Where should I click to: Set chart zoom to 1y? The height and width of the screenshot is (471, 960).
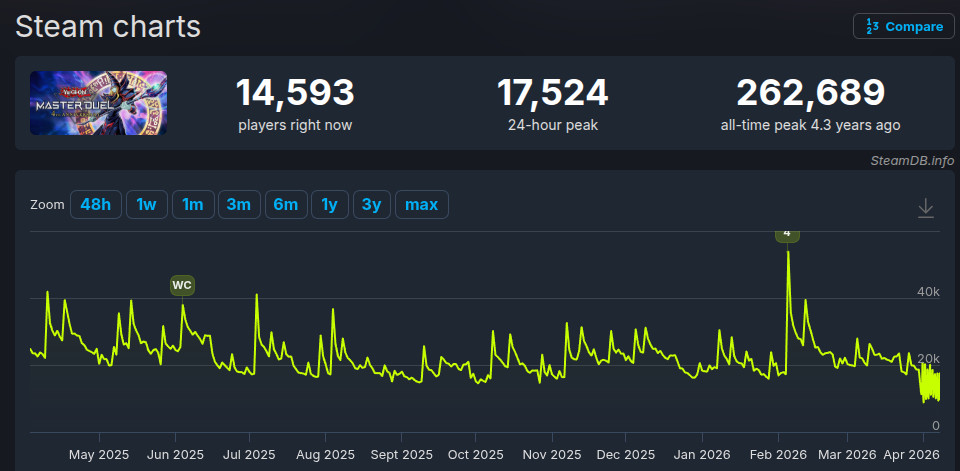click(329, 205)
